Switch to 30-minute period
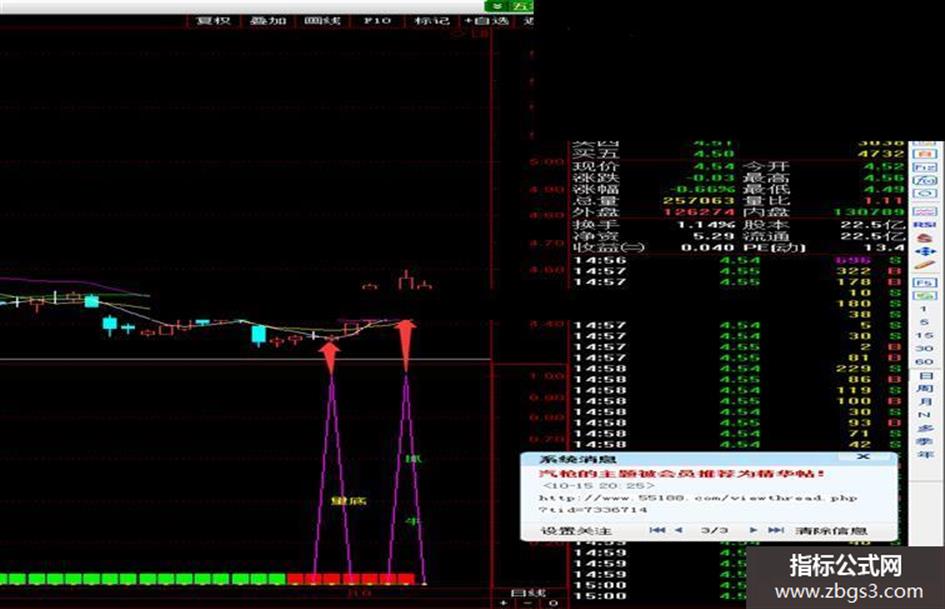Image resolution: width=945 pixels, height=609 pixels. tap(923, 349)
